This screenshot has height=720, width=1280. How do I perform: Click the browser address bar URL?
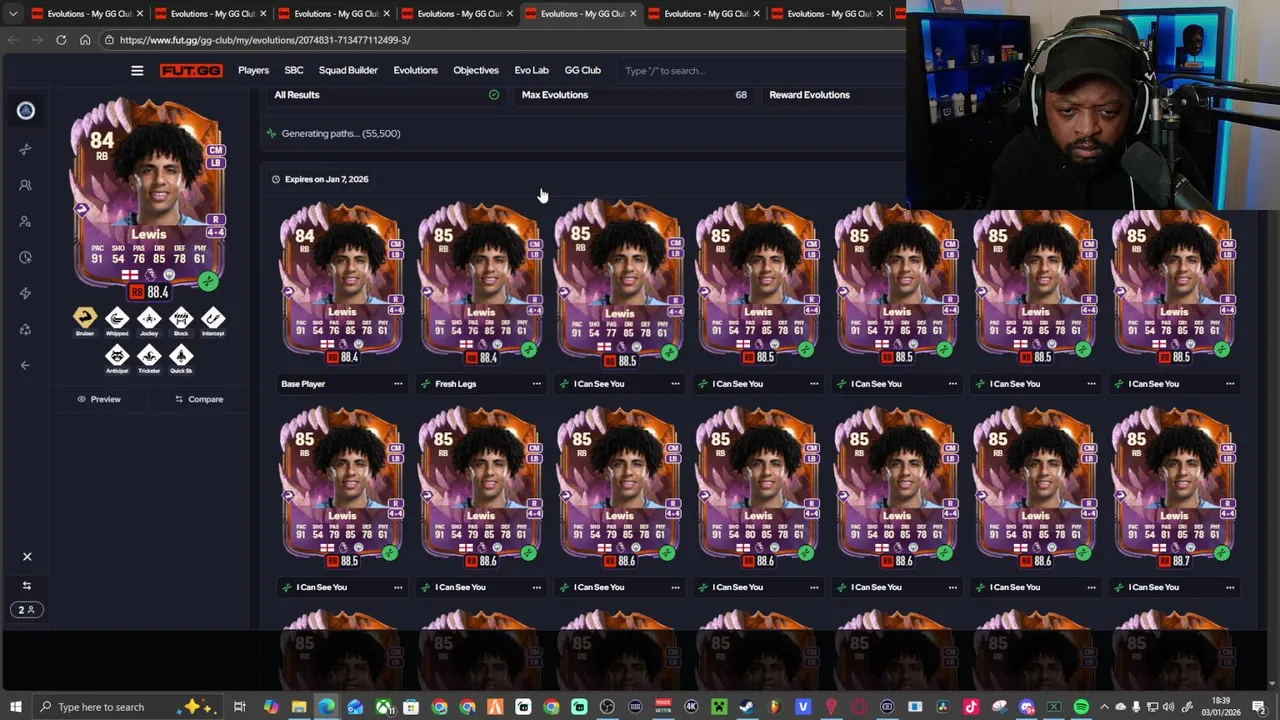tap(265, 40)
